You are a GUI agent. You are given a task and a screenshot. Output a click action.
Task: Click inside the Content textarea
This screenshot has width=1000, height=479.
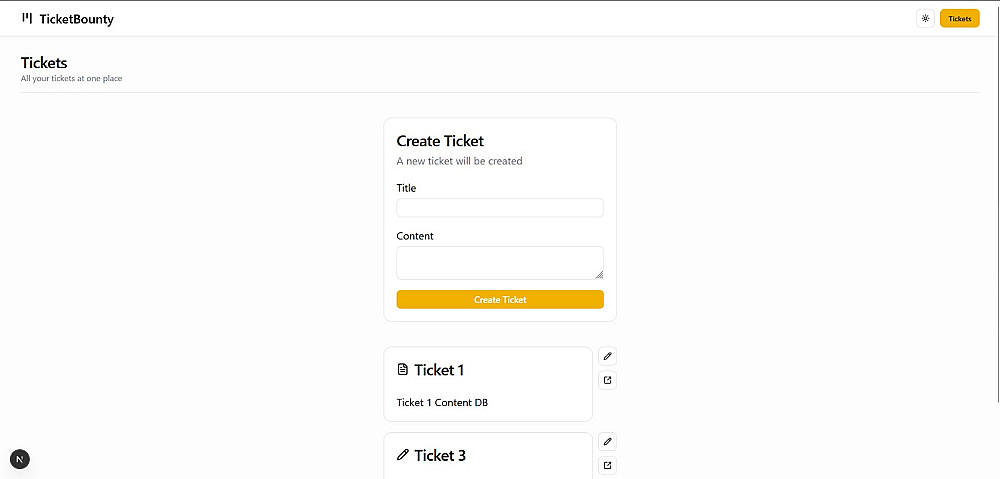pyautogui.click(x=500, y=262)
